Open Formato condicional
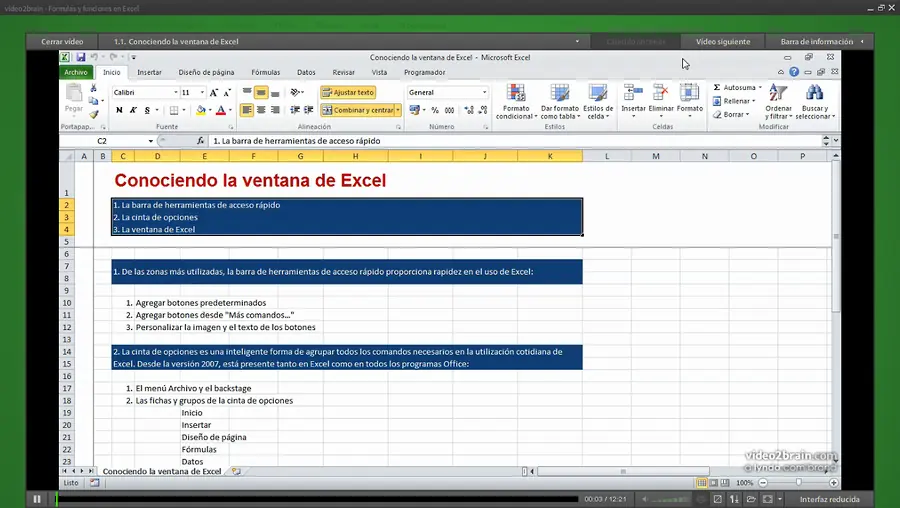This screenshot has height=508, width=900. (x=516, y=102)
